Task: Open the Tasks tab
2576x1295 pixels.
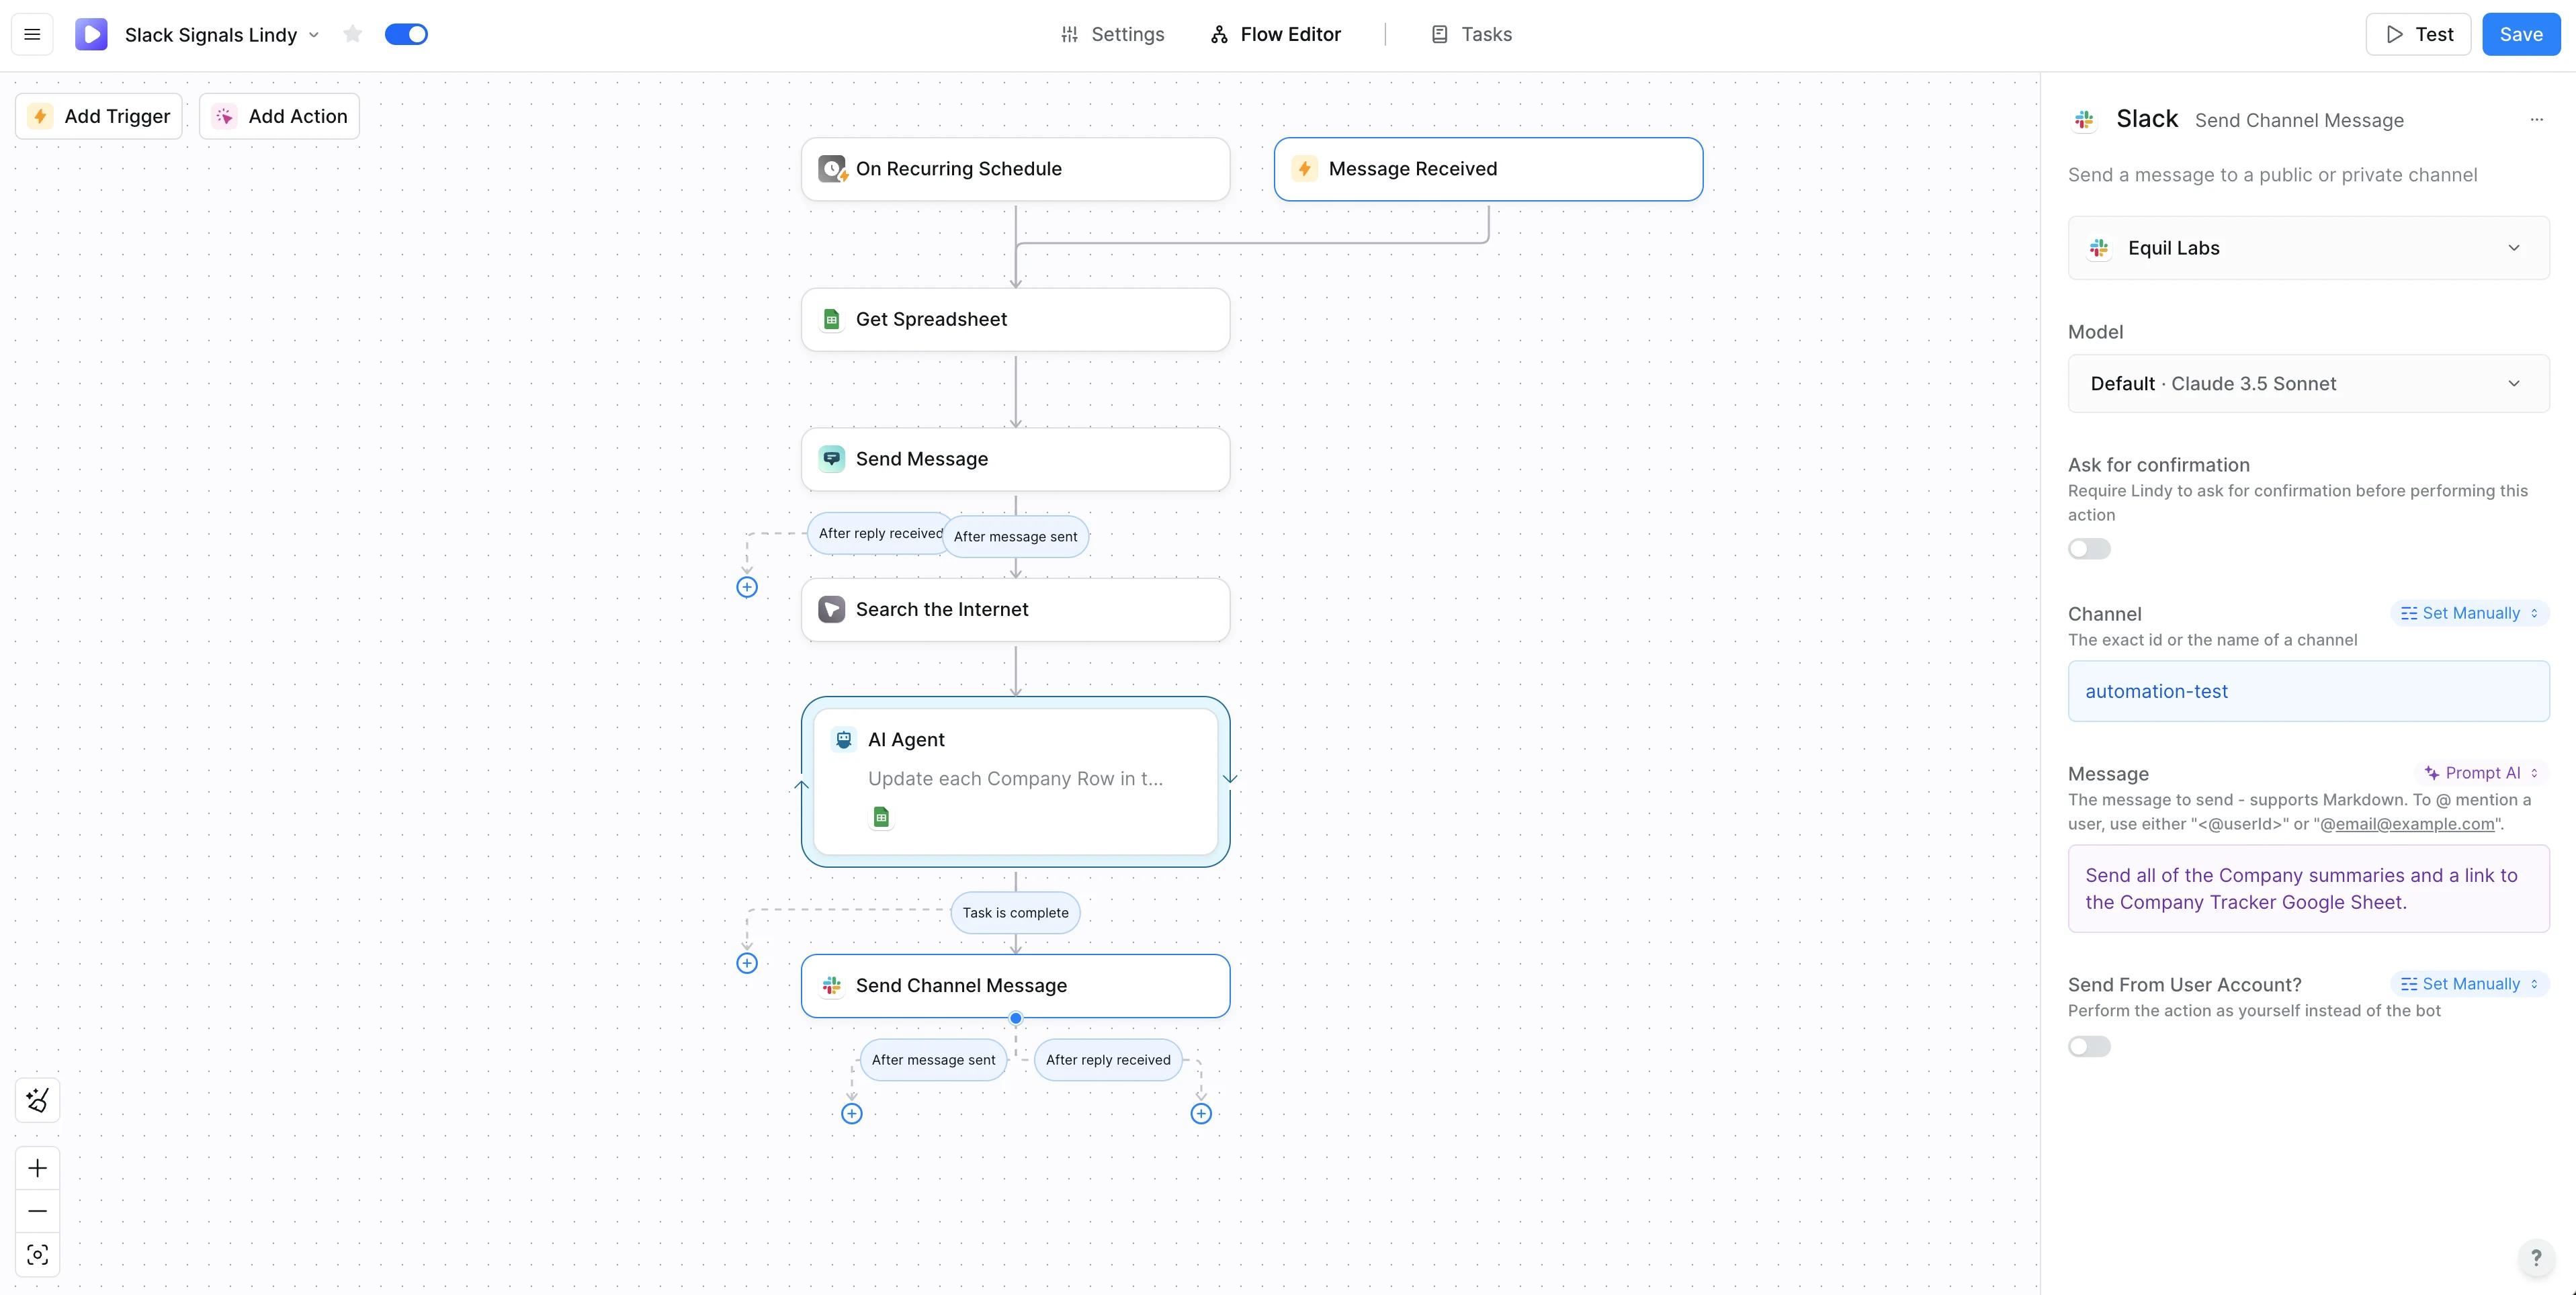Action: pos(1471,35)
